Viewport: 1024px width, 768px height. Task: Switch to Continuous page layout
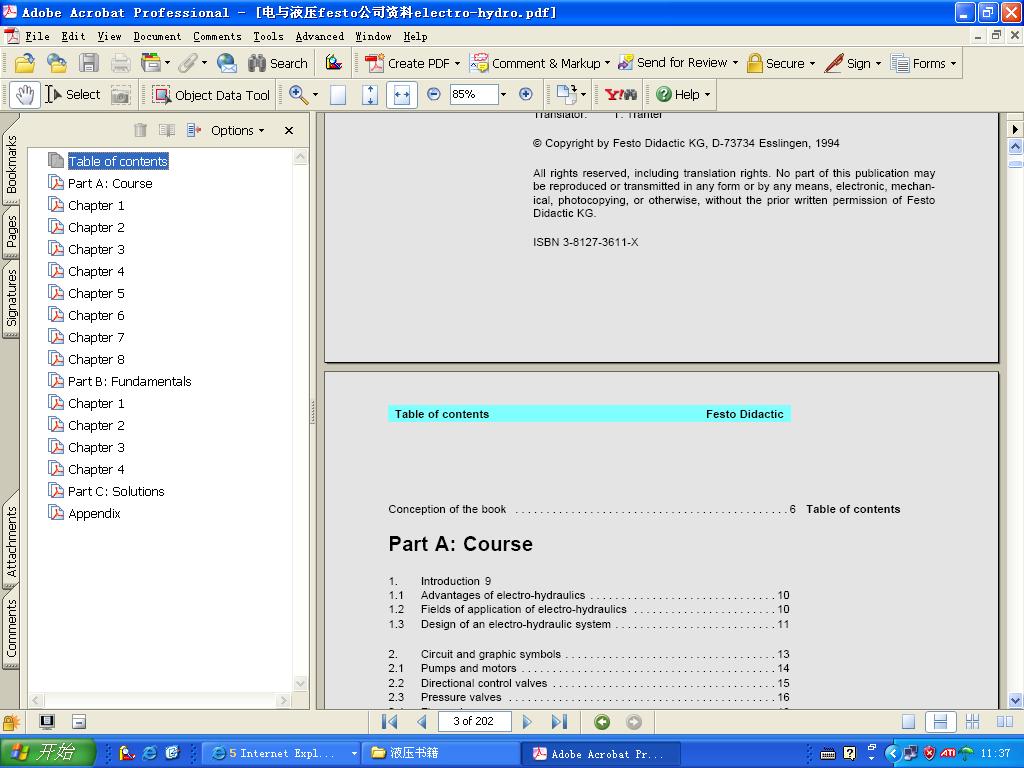tap(940, 722)
